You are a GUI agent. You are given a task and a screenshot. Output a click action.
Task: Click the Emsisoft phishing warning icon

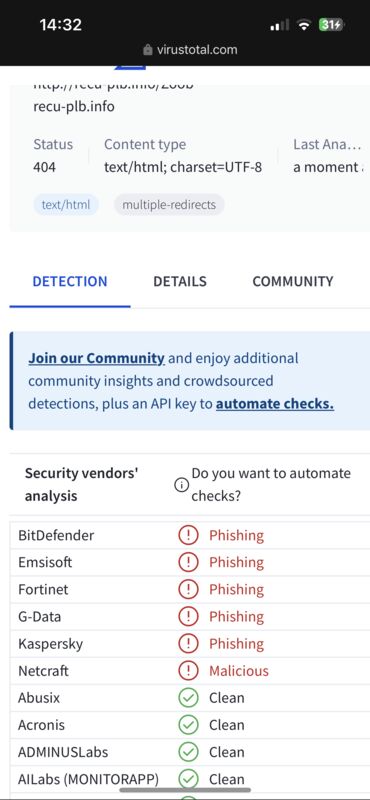pos(188,562)
